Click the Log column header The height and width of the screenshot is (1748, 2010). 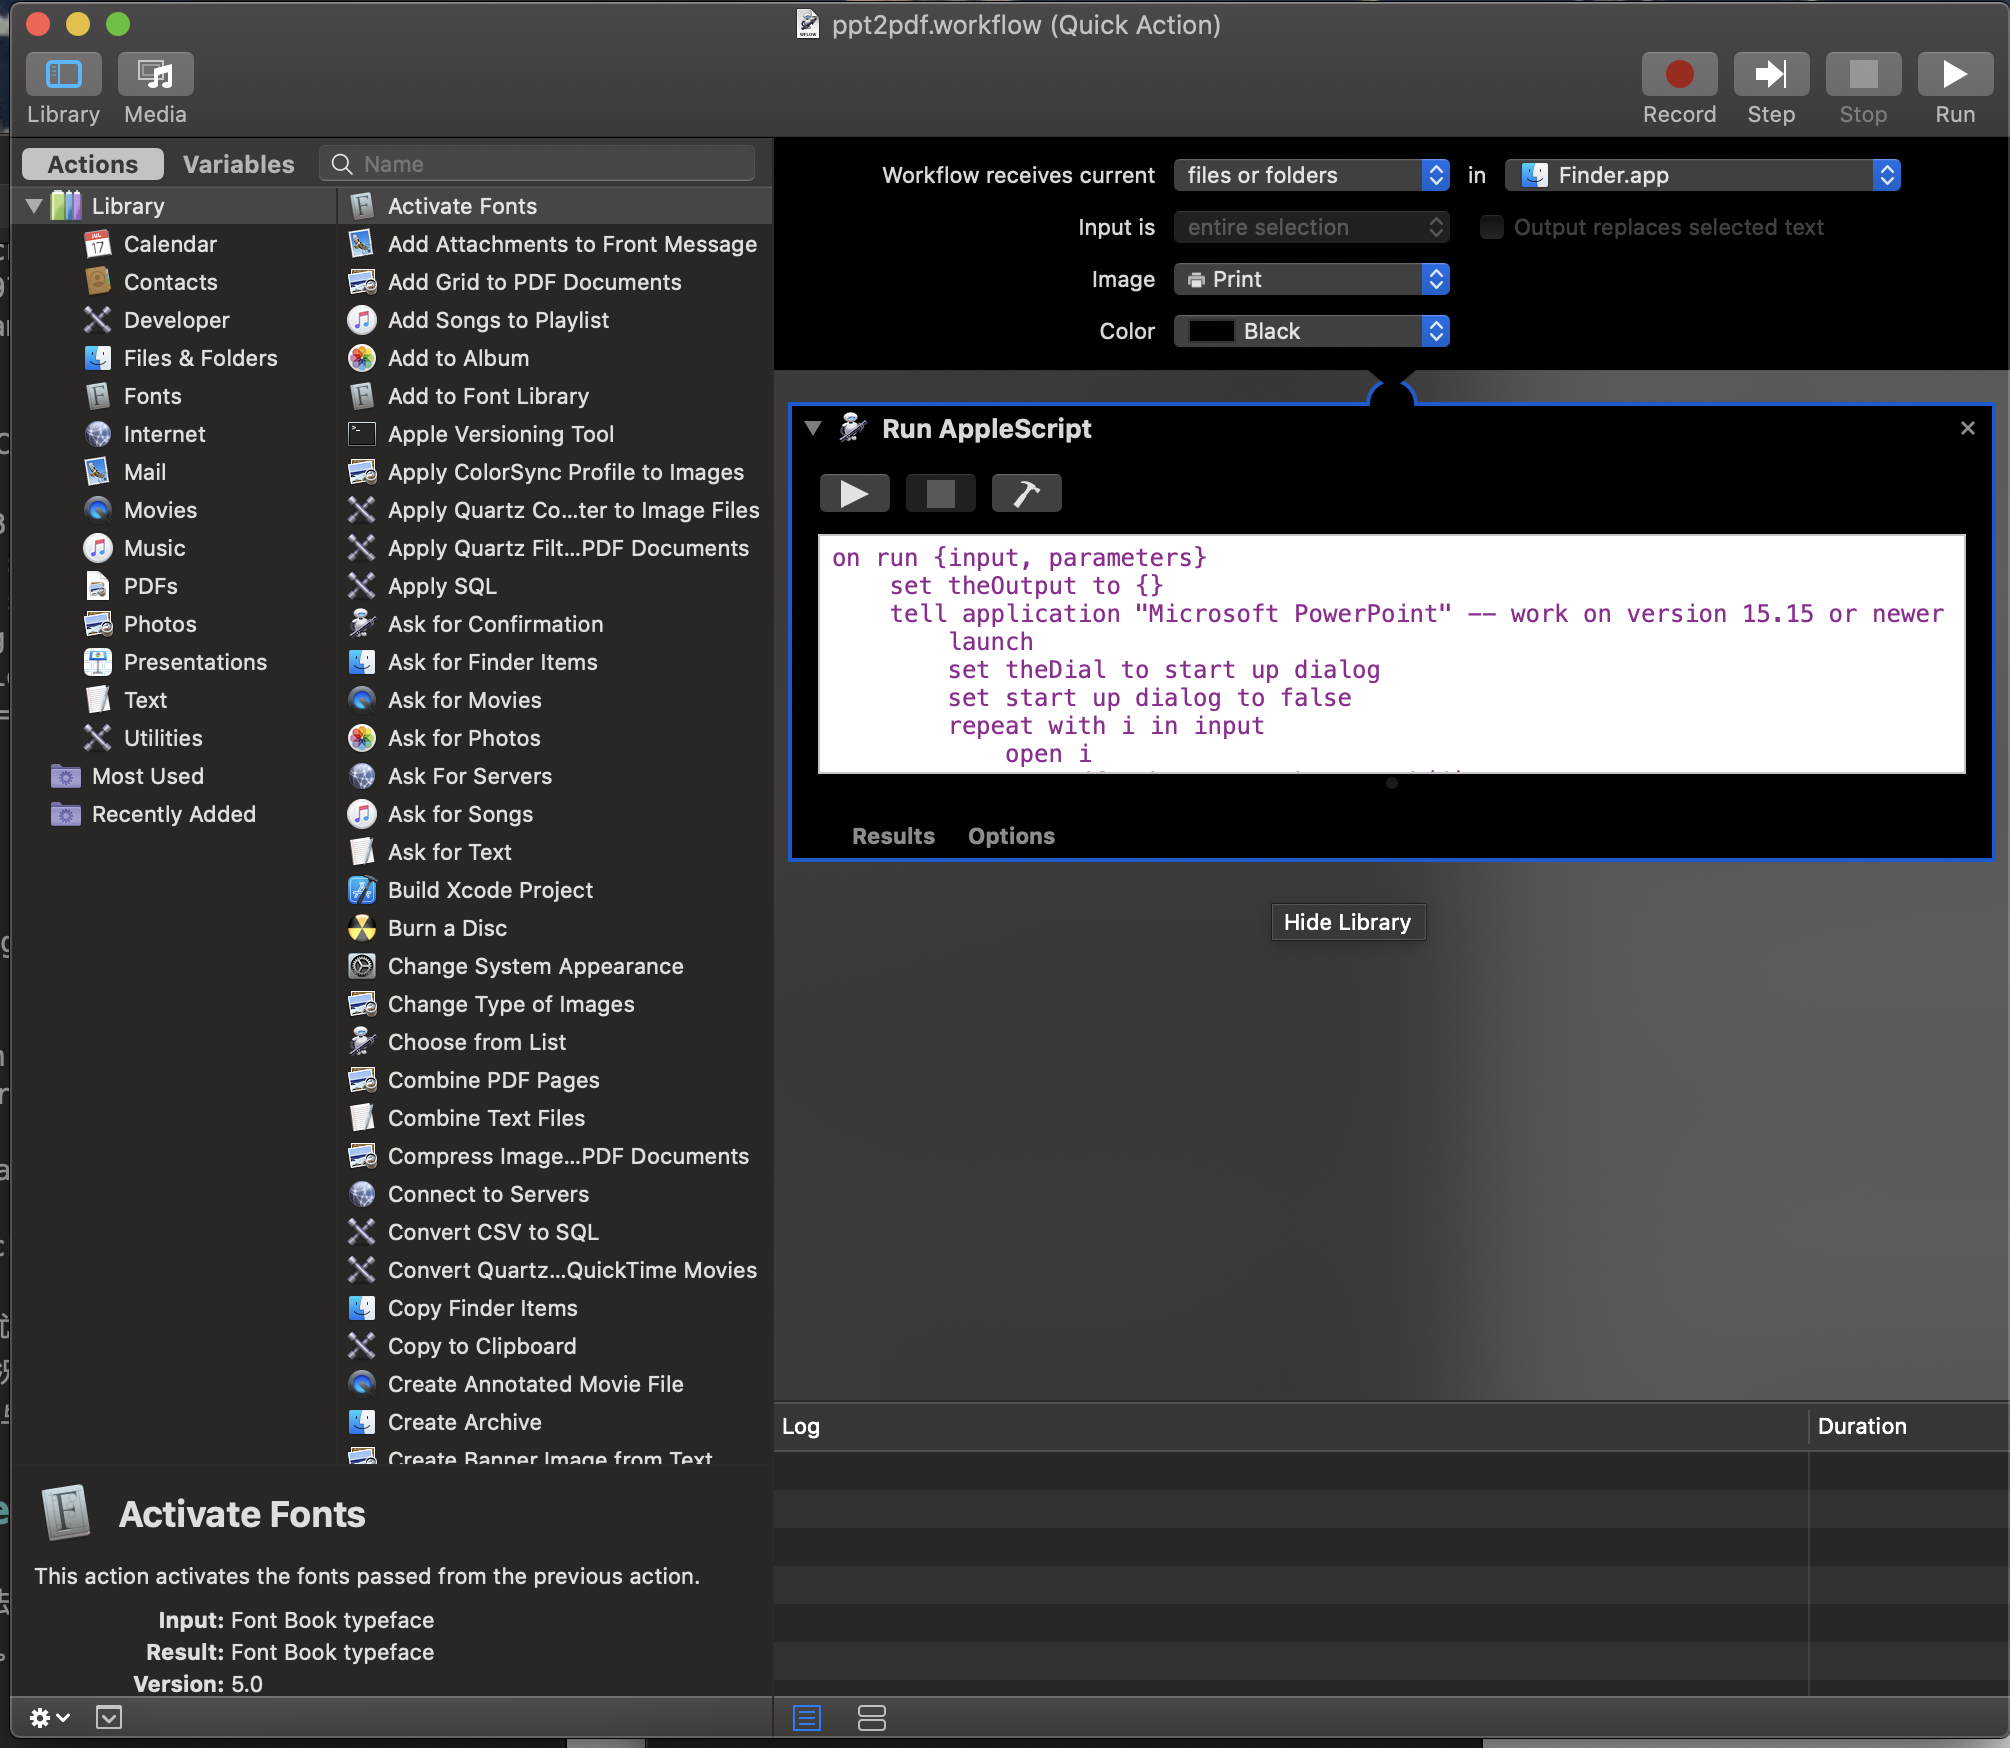coord(1291,1426)
